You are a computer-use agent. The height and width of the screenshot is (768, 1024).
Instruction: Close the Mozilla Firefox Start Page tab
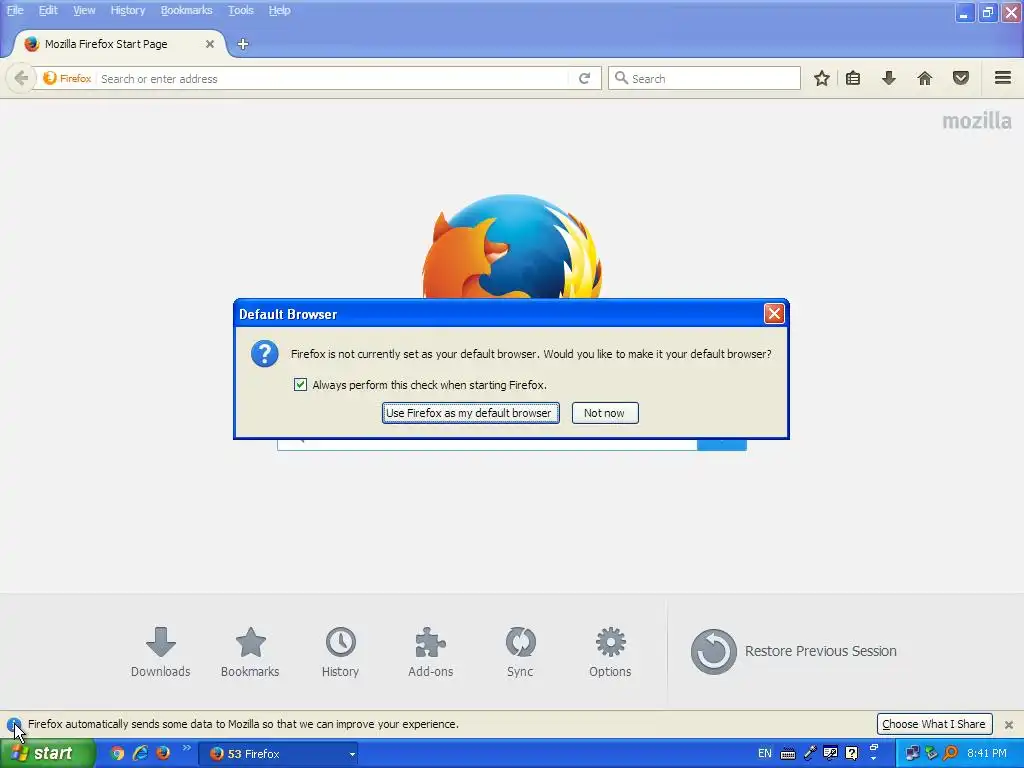210,44
